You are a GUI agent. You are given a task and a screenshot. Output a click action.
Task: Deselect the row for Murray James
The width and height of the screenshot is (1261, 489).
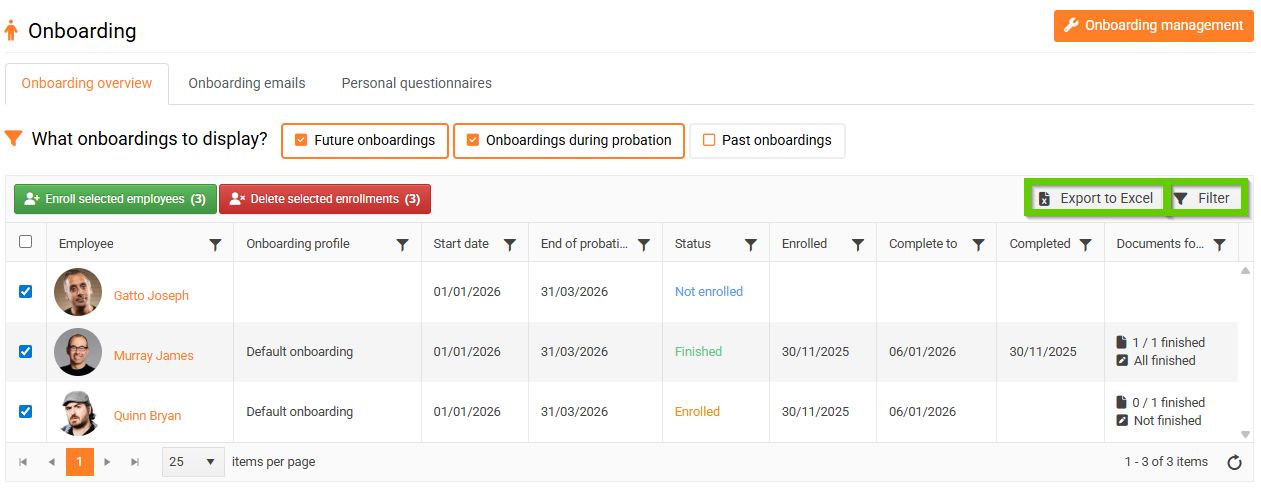[x=26, y=352]
